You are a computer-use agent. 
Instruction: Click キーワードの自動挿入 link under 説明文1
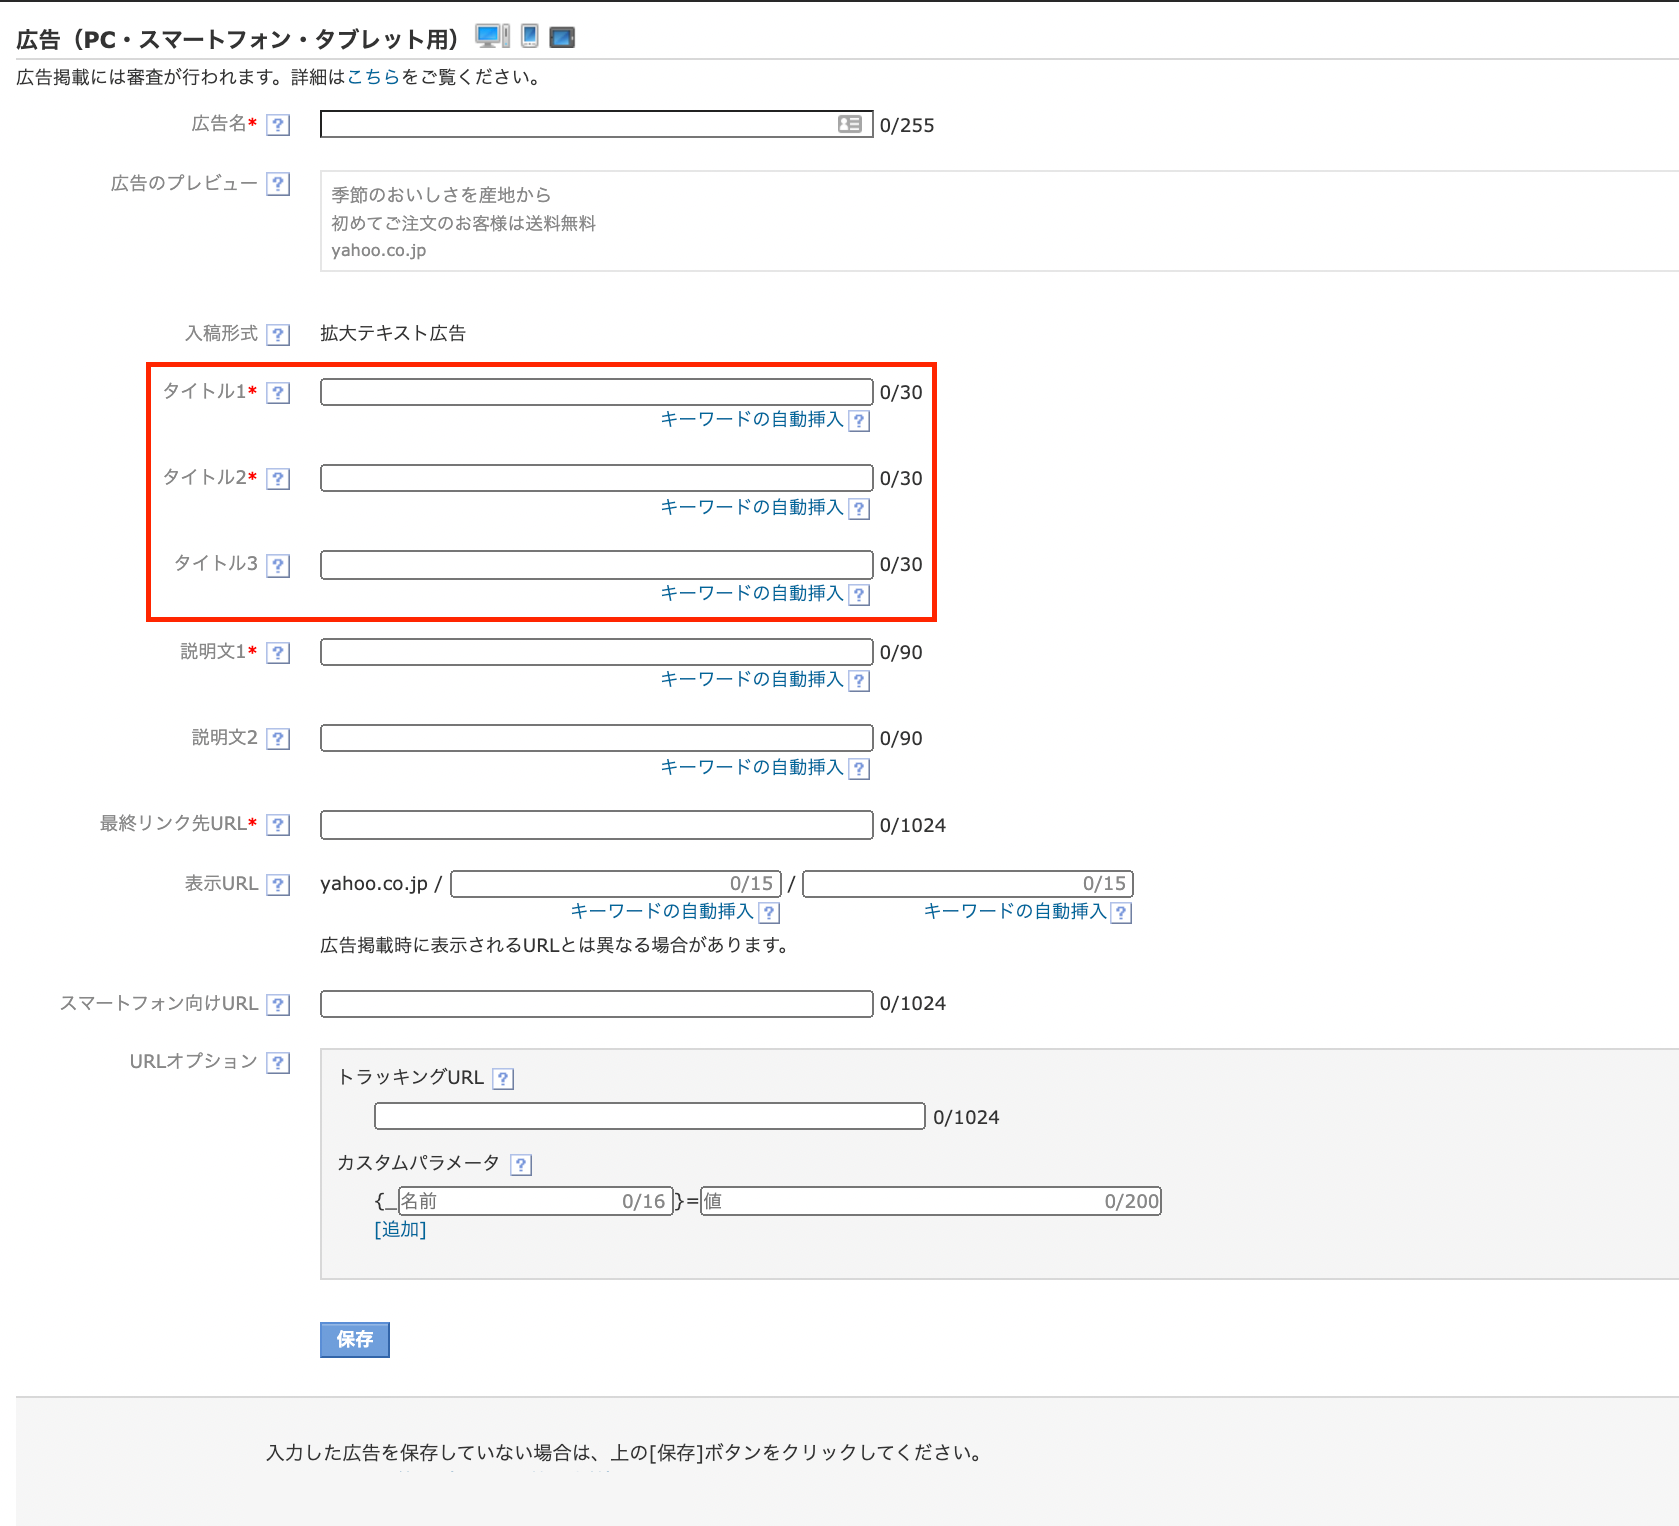click(x=752, y=679)
